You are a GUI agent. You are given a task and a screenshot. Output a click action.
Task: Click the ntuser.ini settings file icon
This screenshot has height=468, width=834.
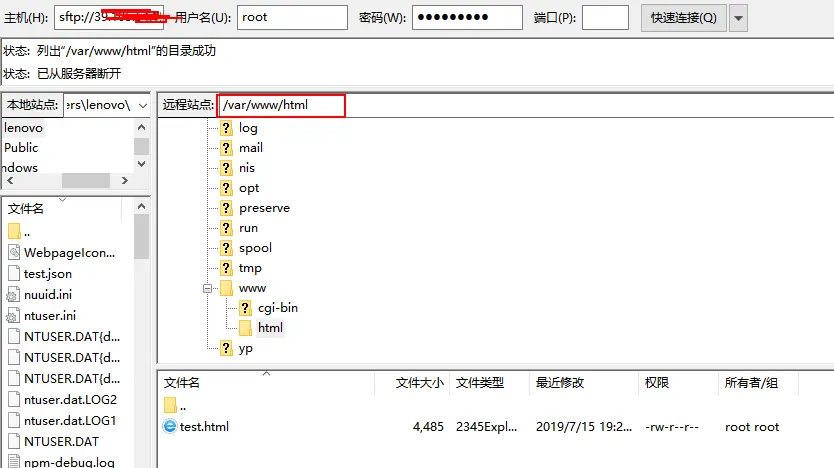pyautogui.click(x=13, y=316)
